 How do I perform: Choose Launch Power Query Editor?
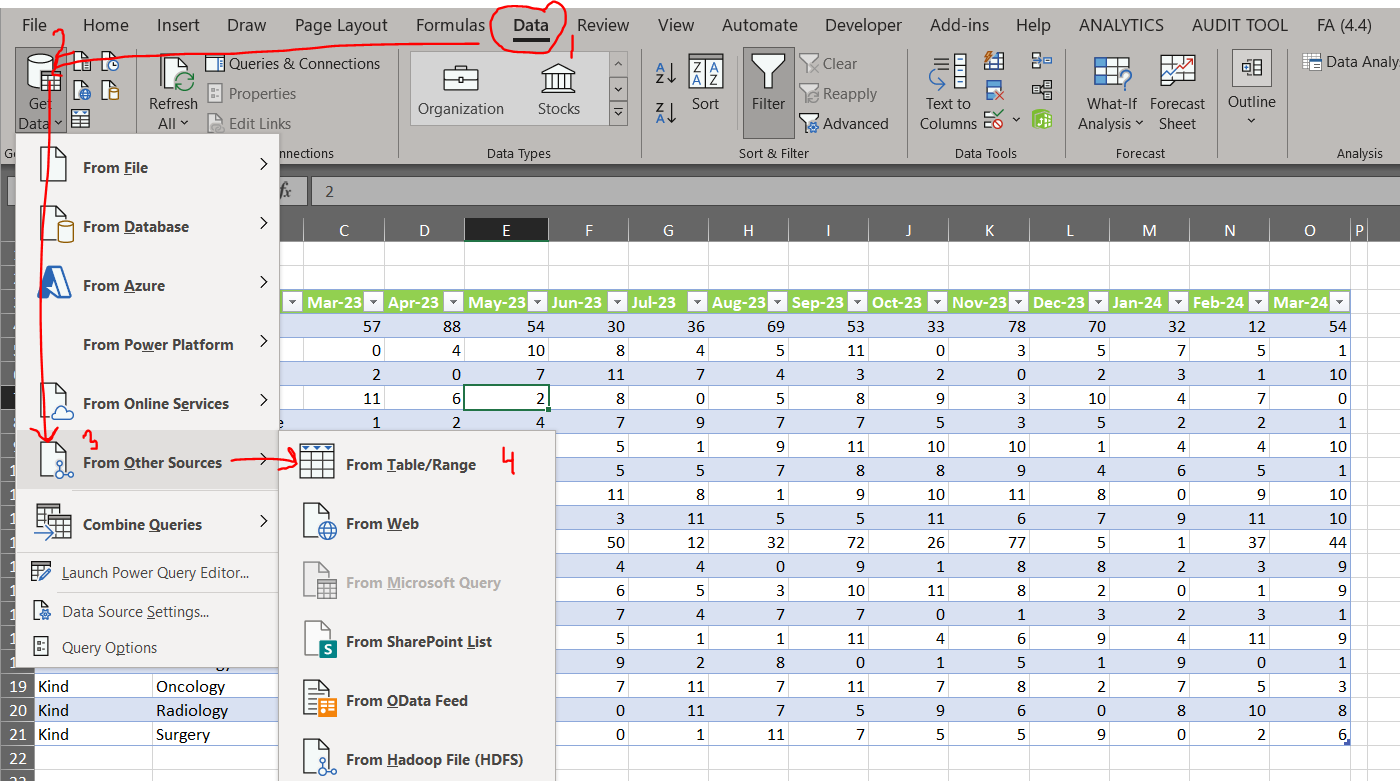click(148, 573)
